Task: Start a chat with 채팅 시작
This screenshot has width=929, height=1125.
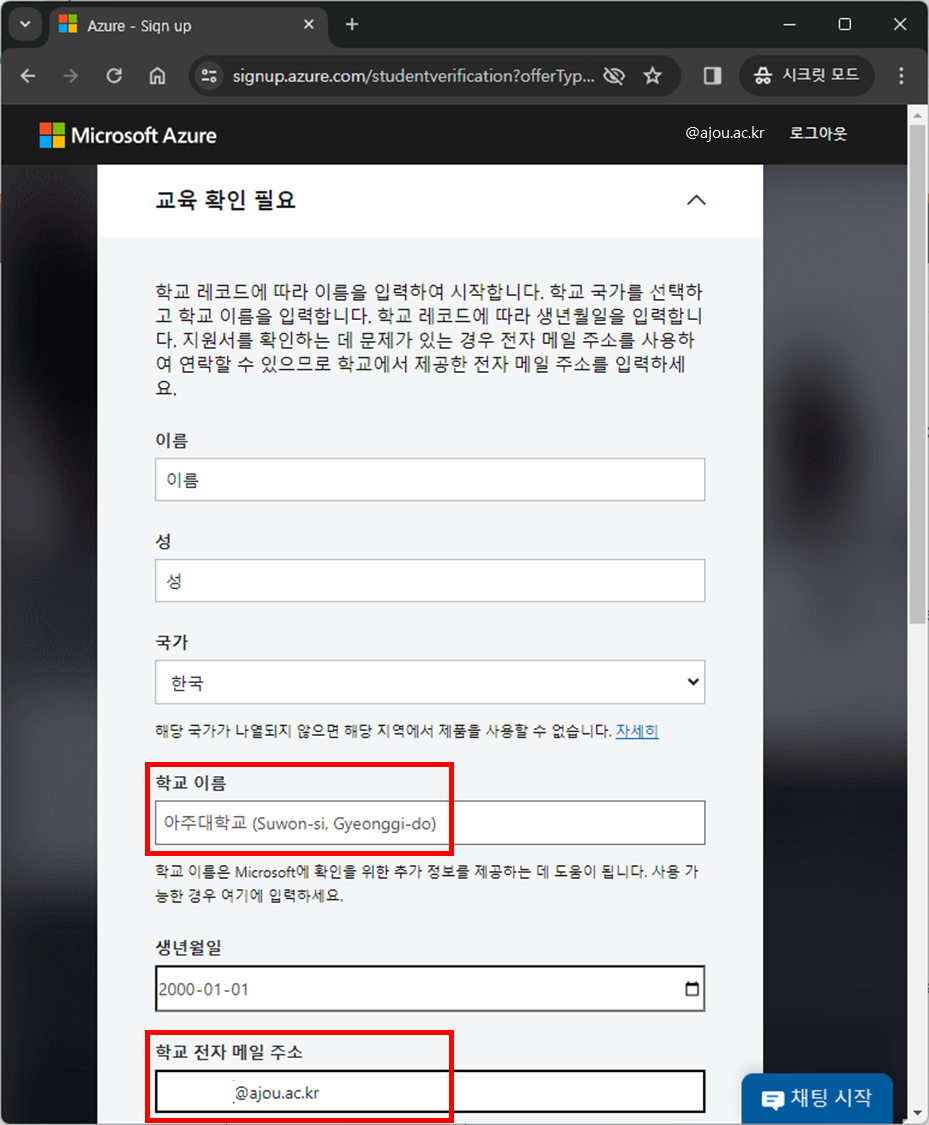Action: (x=817, y=1098)
